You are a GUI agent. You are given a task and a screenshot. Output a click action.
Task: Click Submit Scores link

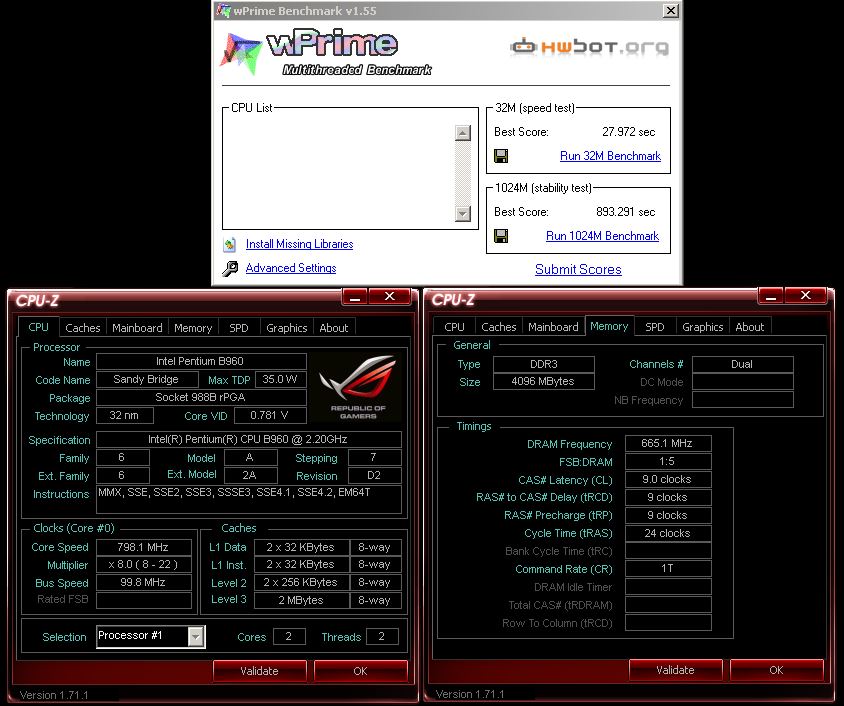coord(578,270)
